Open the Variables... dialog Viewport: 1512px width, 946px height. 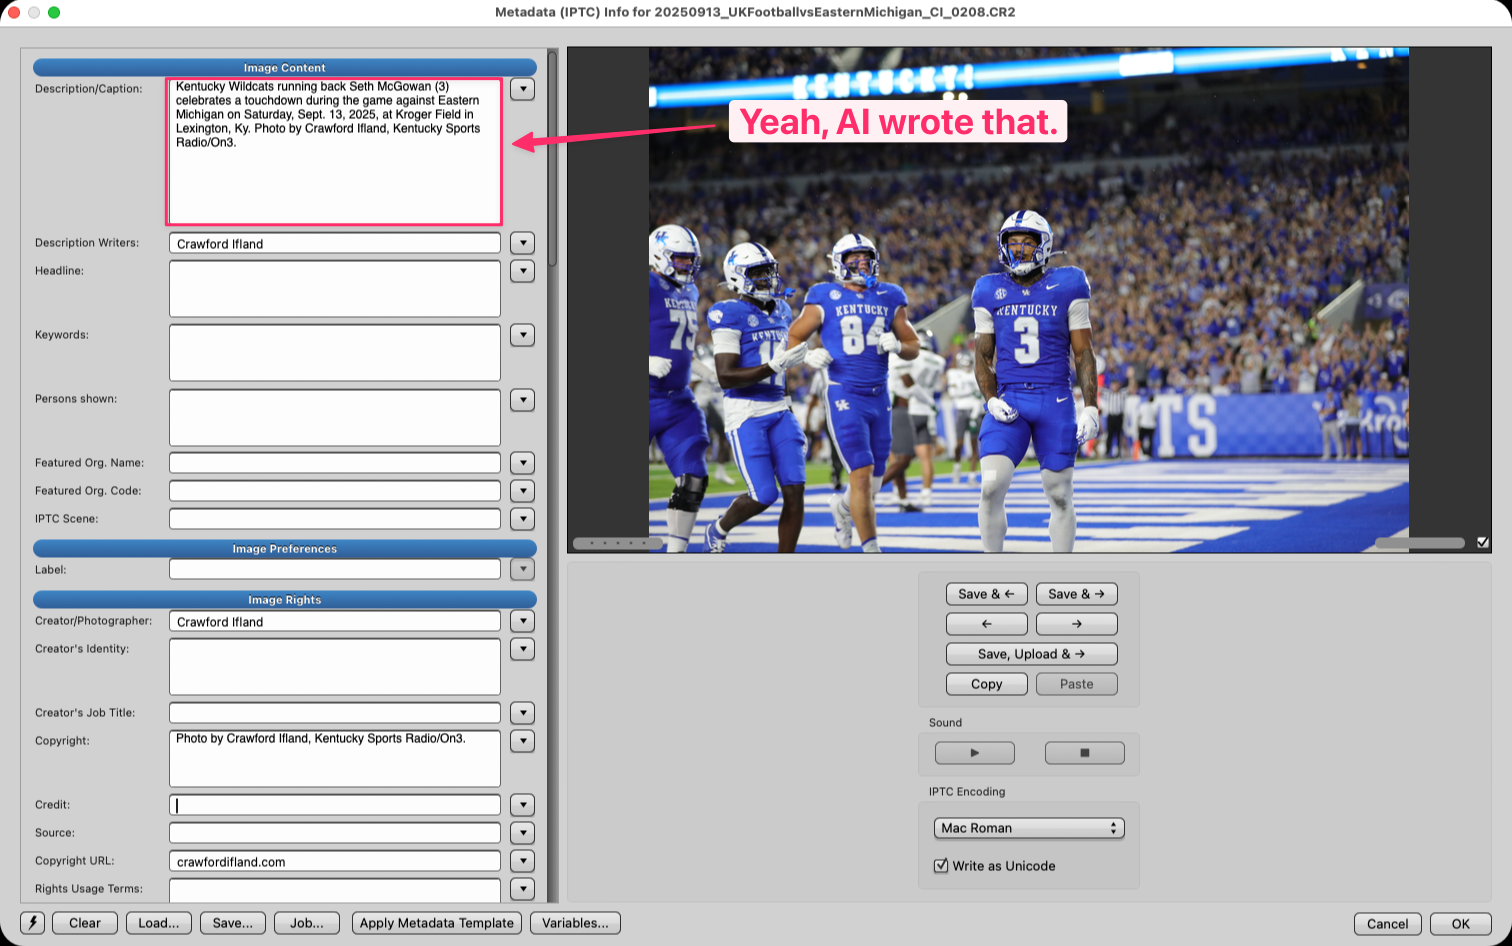pyautogui.click(x=575, y=923)
